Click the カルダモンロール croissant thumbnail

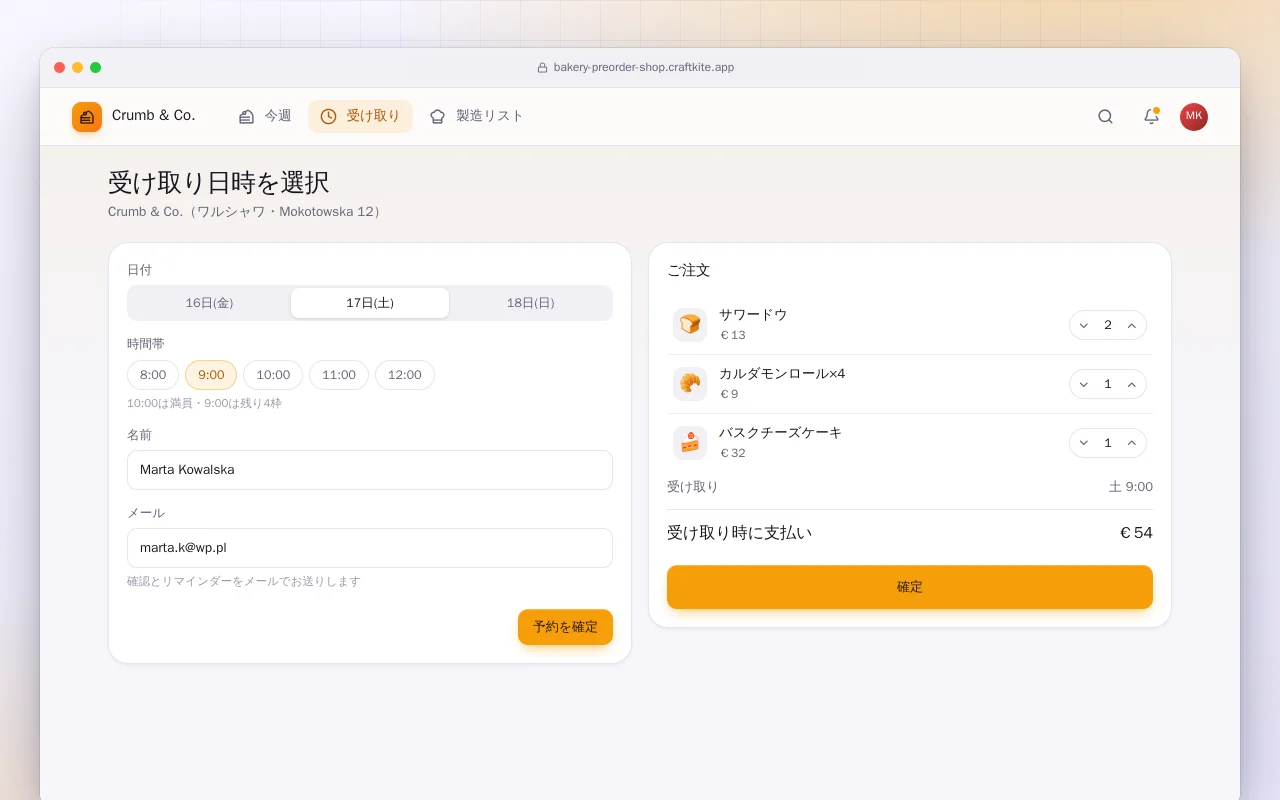pos(690,384)
